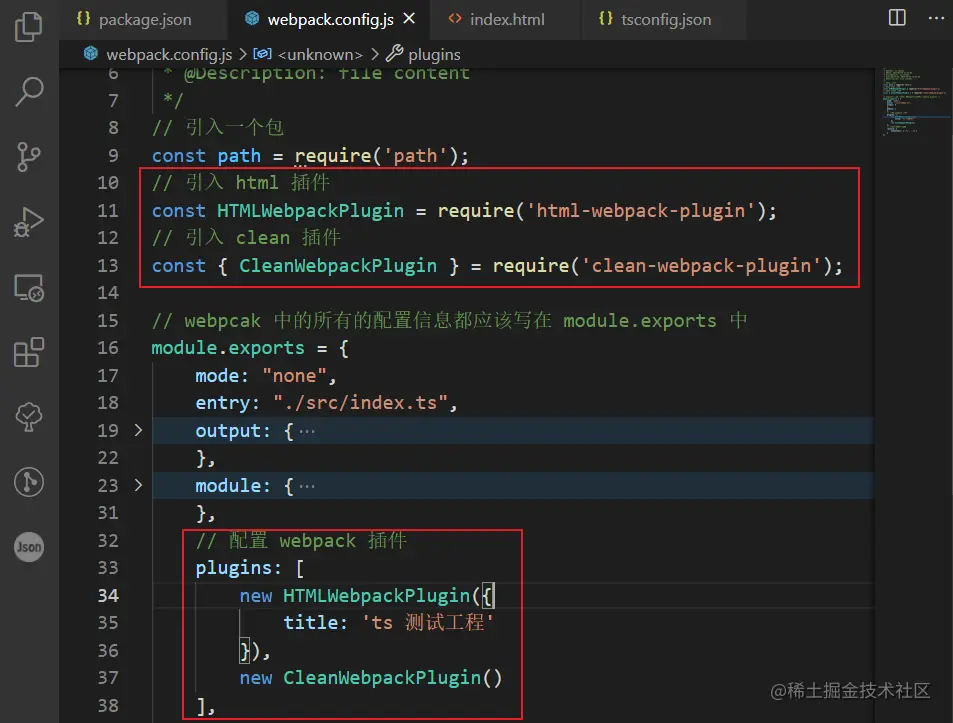Click comment // 引入 html 插件
953x723 pixels.
pos(241,183)
